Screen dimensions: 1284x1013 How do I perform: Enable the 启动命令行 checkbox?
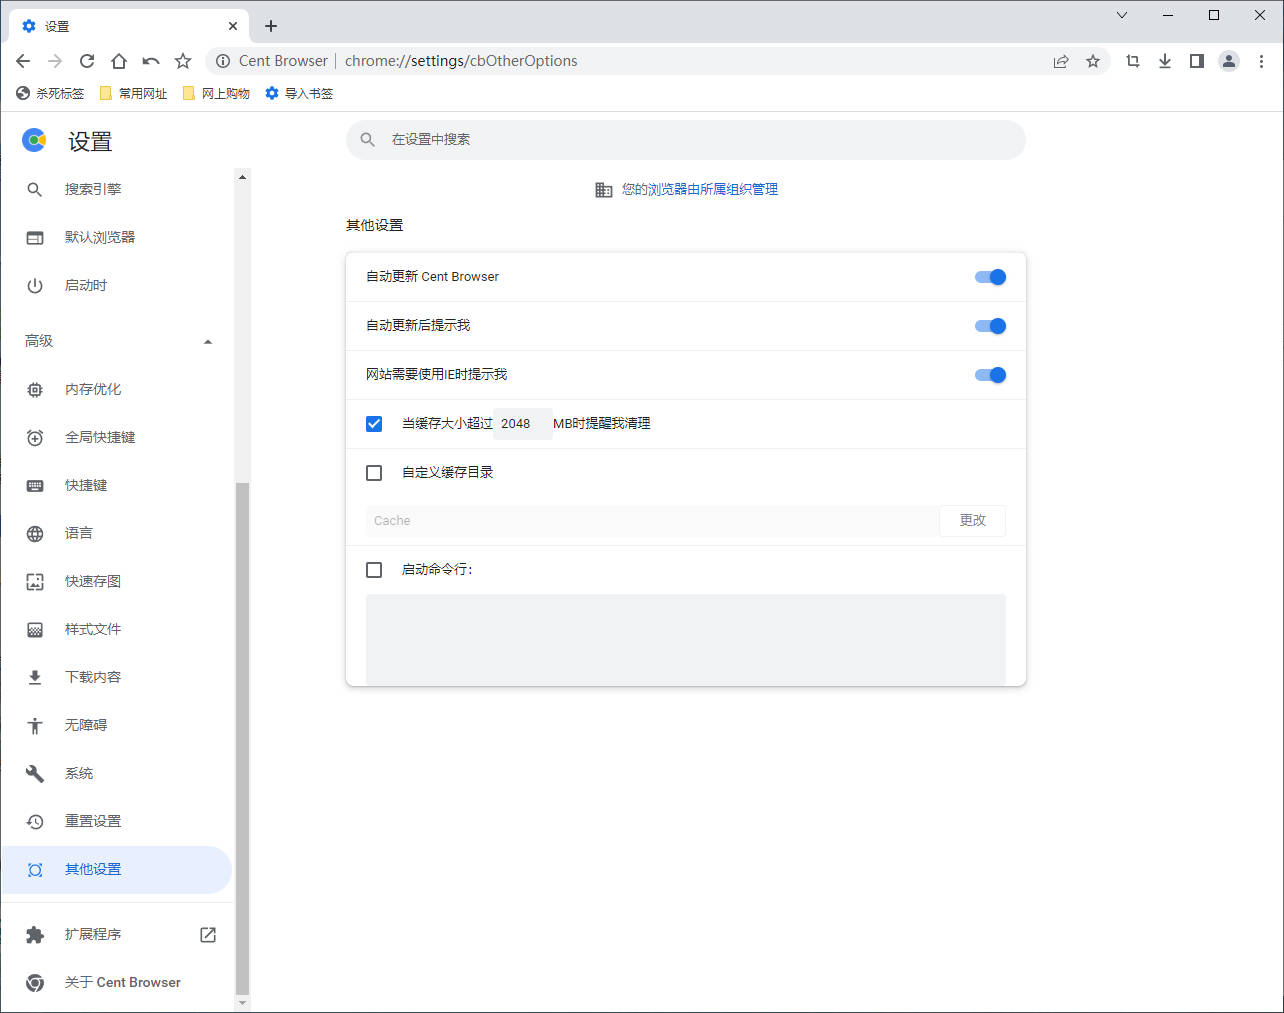pyautogui.click(x=374, y=570)
